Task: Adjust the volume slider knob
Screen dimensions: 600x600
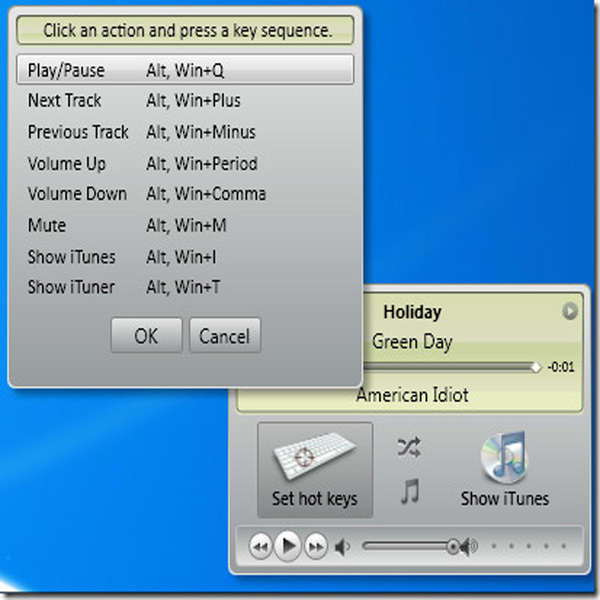Action: coord(453,546)
